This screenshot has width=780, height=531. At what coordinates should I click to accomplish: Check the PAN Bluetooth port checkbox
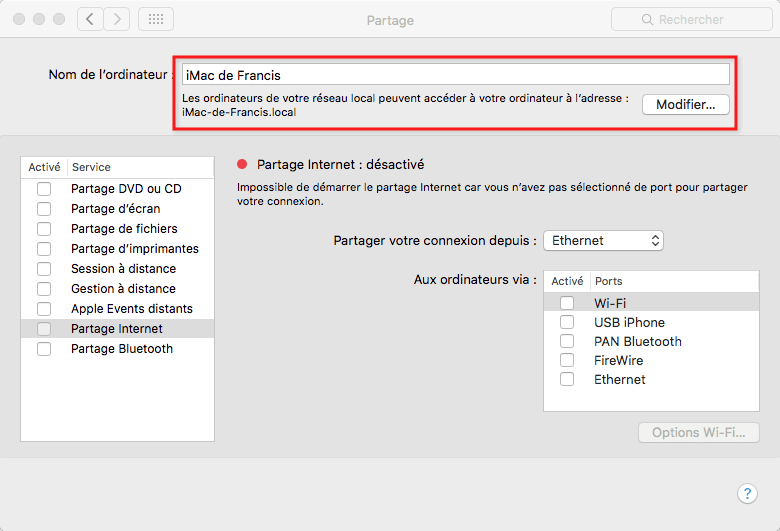567,341
